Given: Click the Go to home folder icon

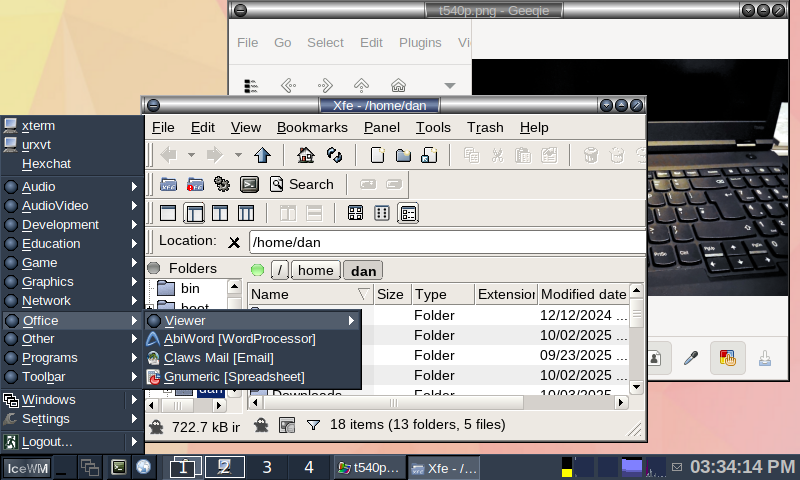Looking at the screenshot, I should tap(307, 155).
